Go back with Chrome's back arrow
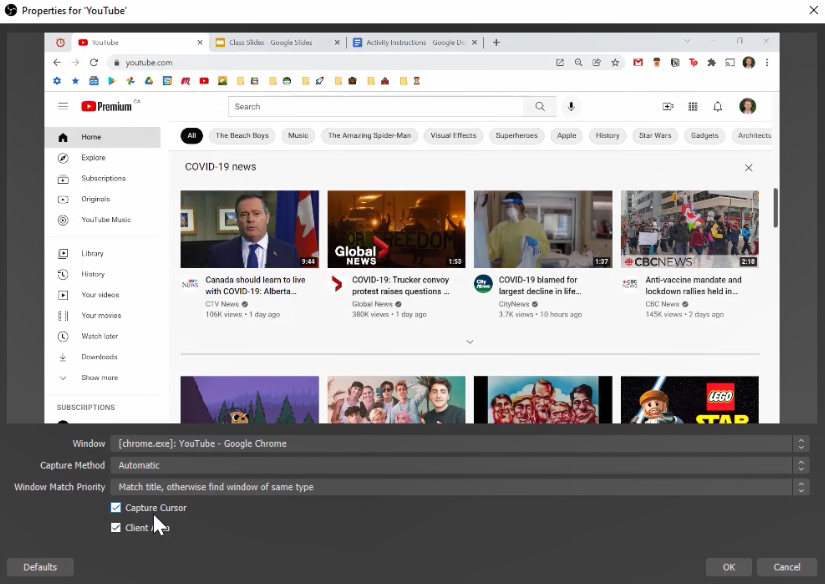 point(57,63)
